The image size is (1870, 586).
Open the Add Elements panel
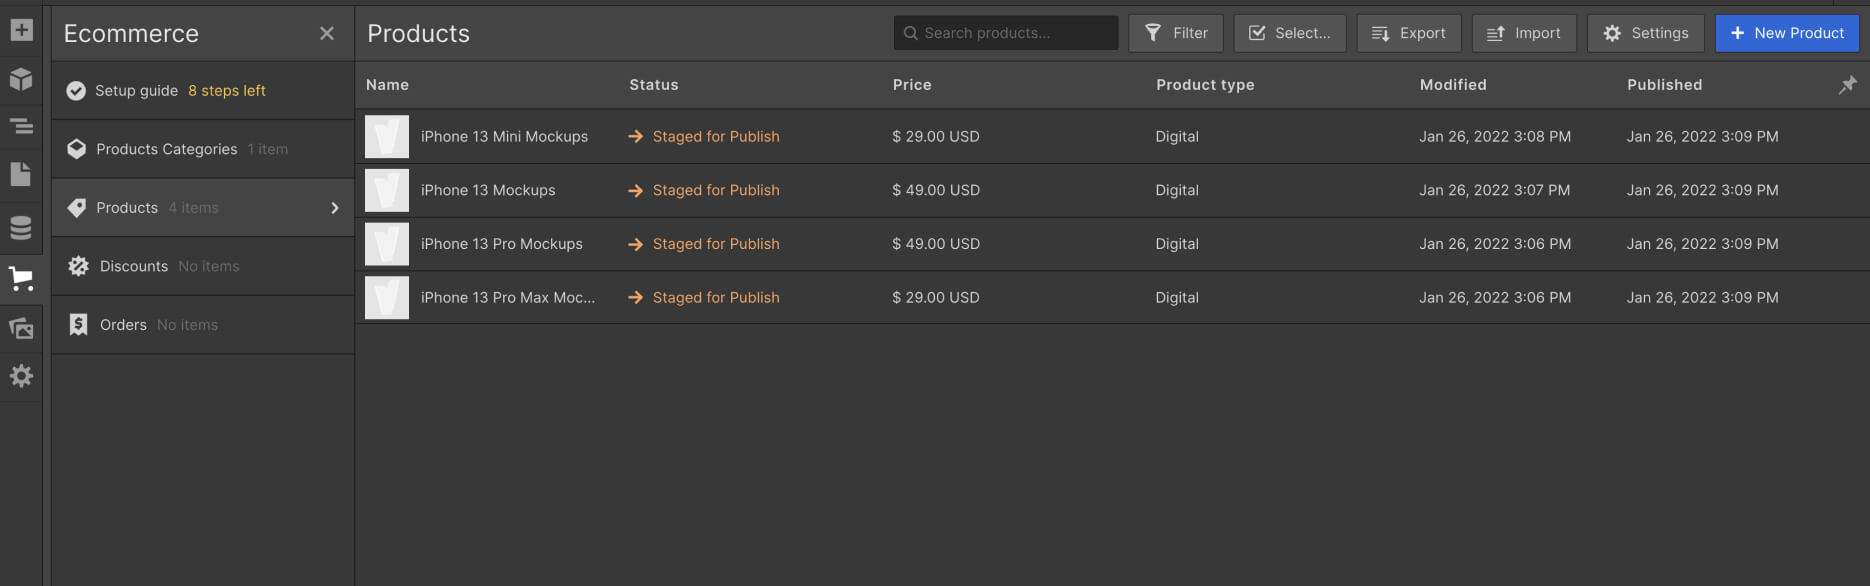[22, 30]
